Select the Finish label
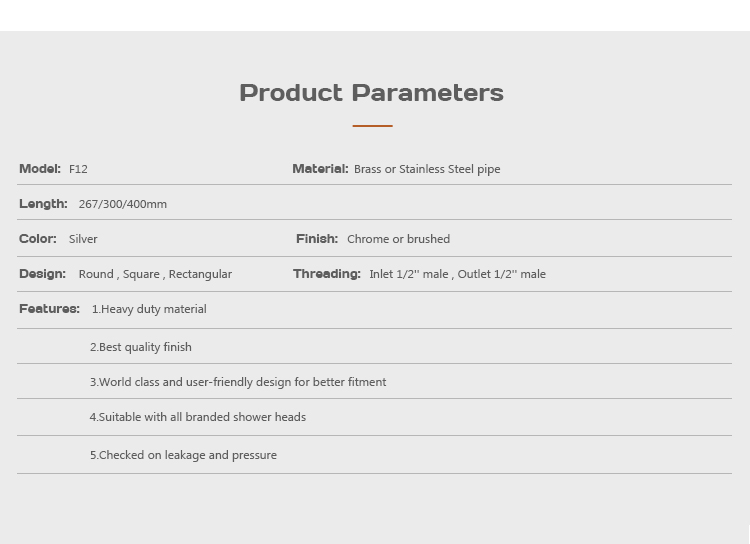The height and width of the screenshot is (544, 750). (317, 239)
